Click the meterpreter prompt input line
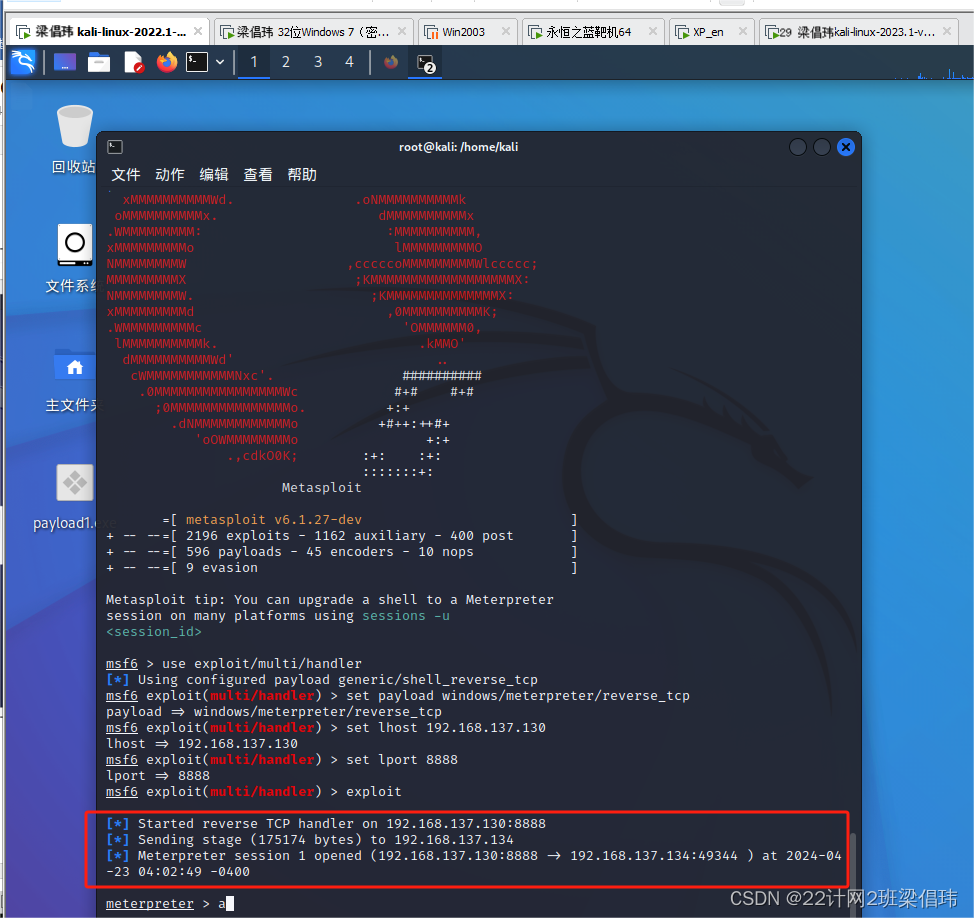This screenshot has height=918, width=974. click(x=170, y=903)
